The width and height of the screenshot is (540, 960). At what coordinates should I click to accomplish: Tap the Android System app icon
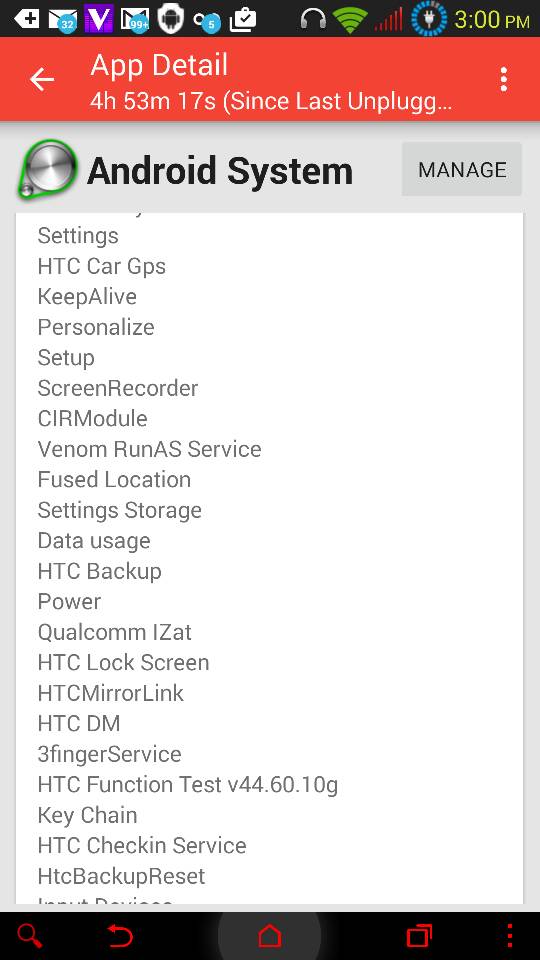click(47, 170)
